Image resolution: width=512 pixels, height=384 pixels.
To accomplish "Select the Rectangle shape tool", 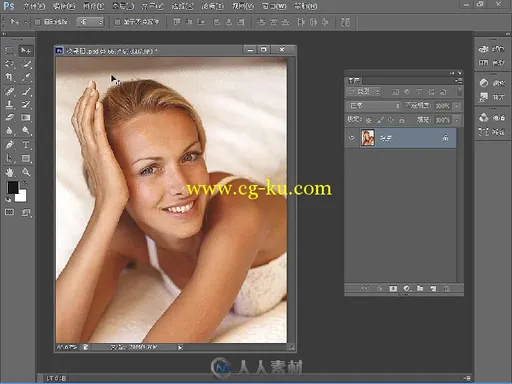I will tap(26, 158).
